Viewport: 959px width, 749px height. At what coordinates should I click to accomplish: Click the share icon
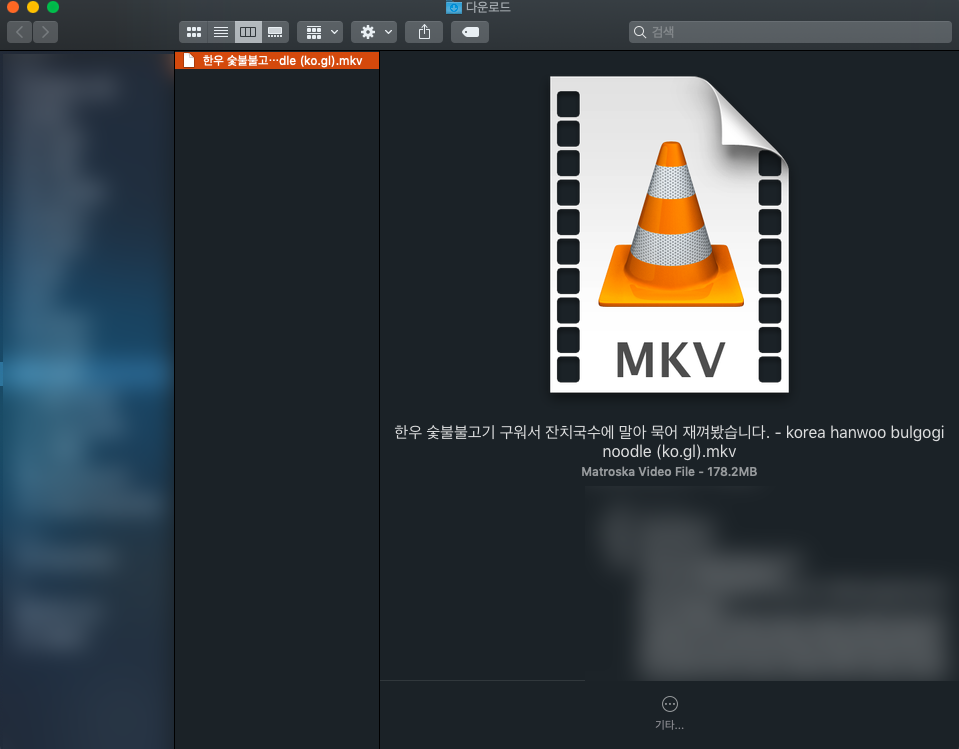424,32
